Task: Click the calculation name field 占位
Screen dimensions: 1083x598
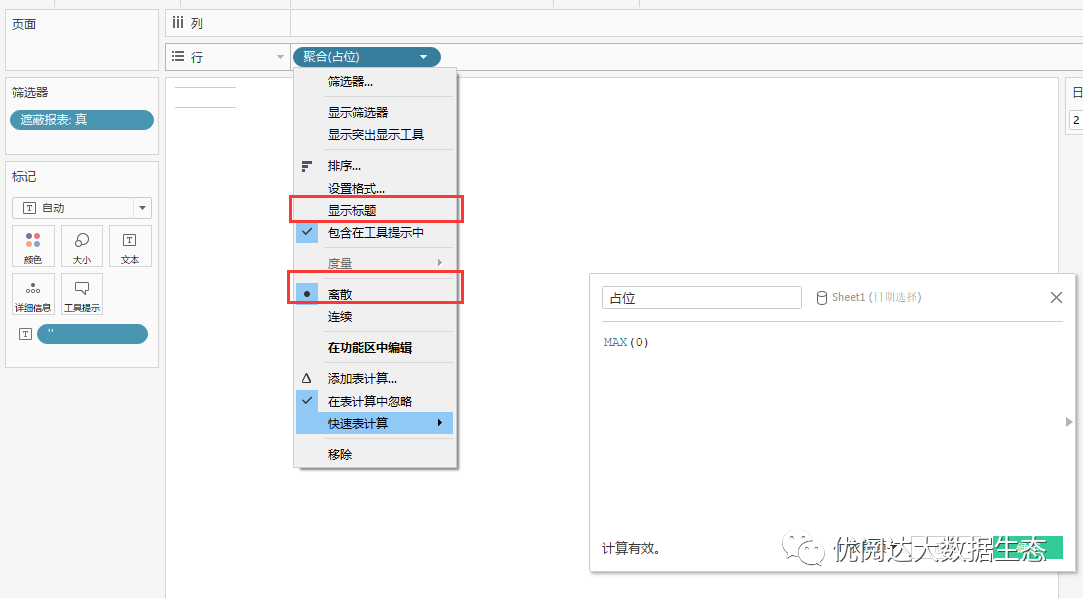Action: (701, 298)
